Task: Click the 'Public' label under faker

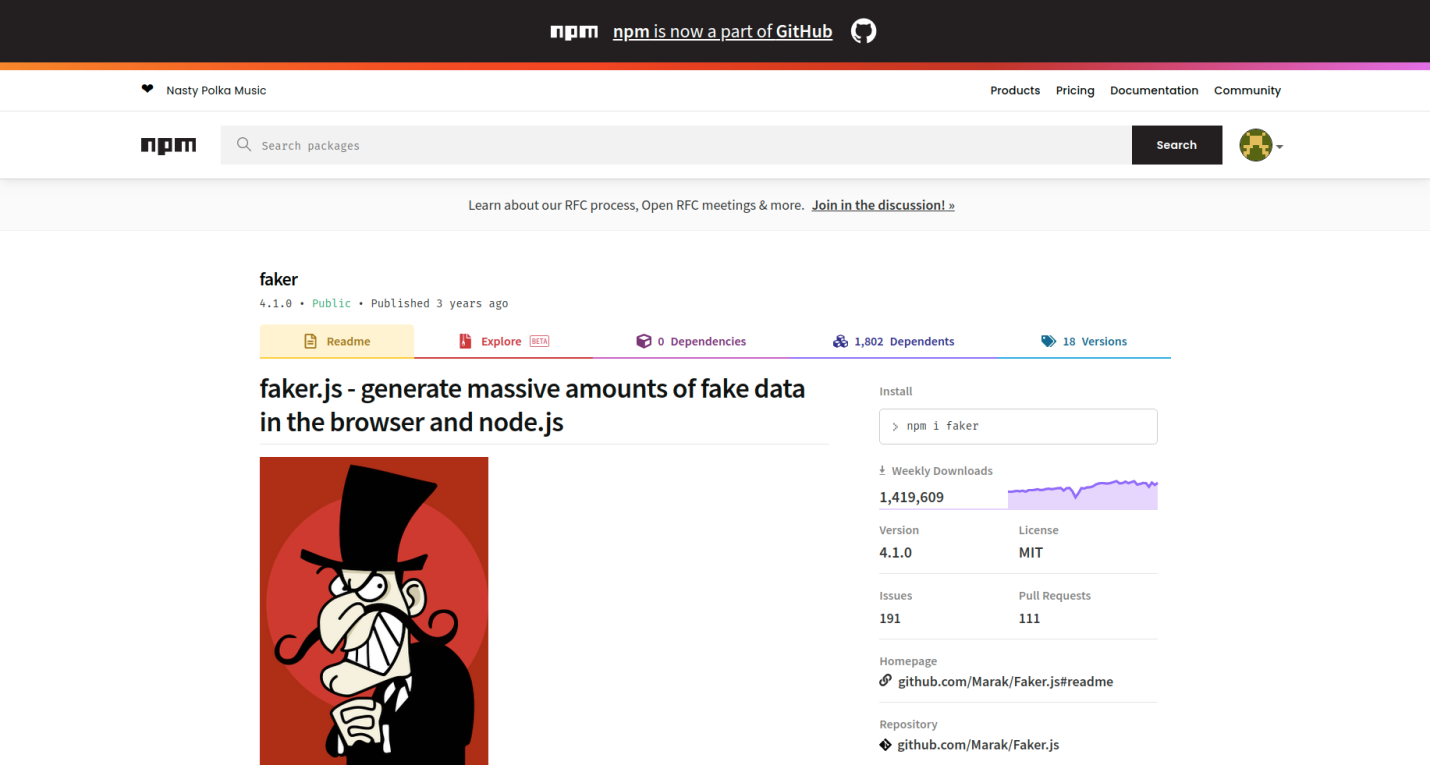Action: 331,303
